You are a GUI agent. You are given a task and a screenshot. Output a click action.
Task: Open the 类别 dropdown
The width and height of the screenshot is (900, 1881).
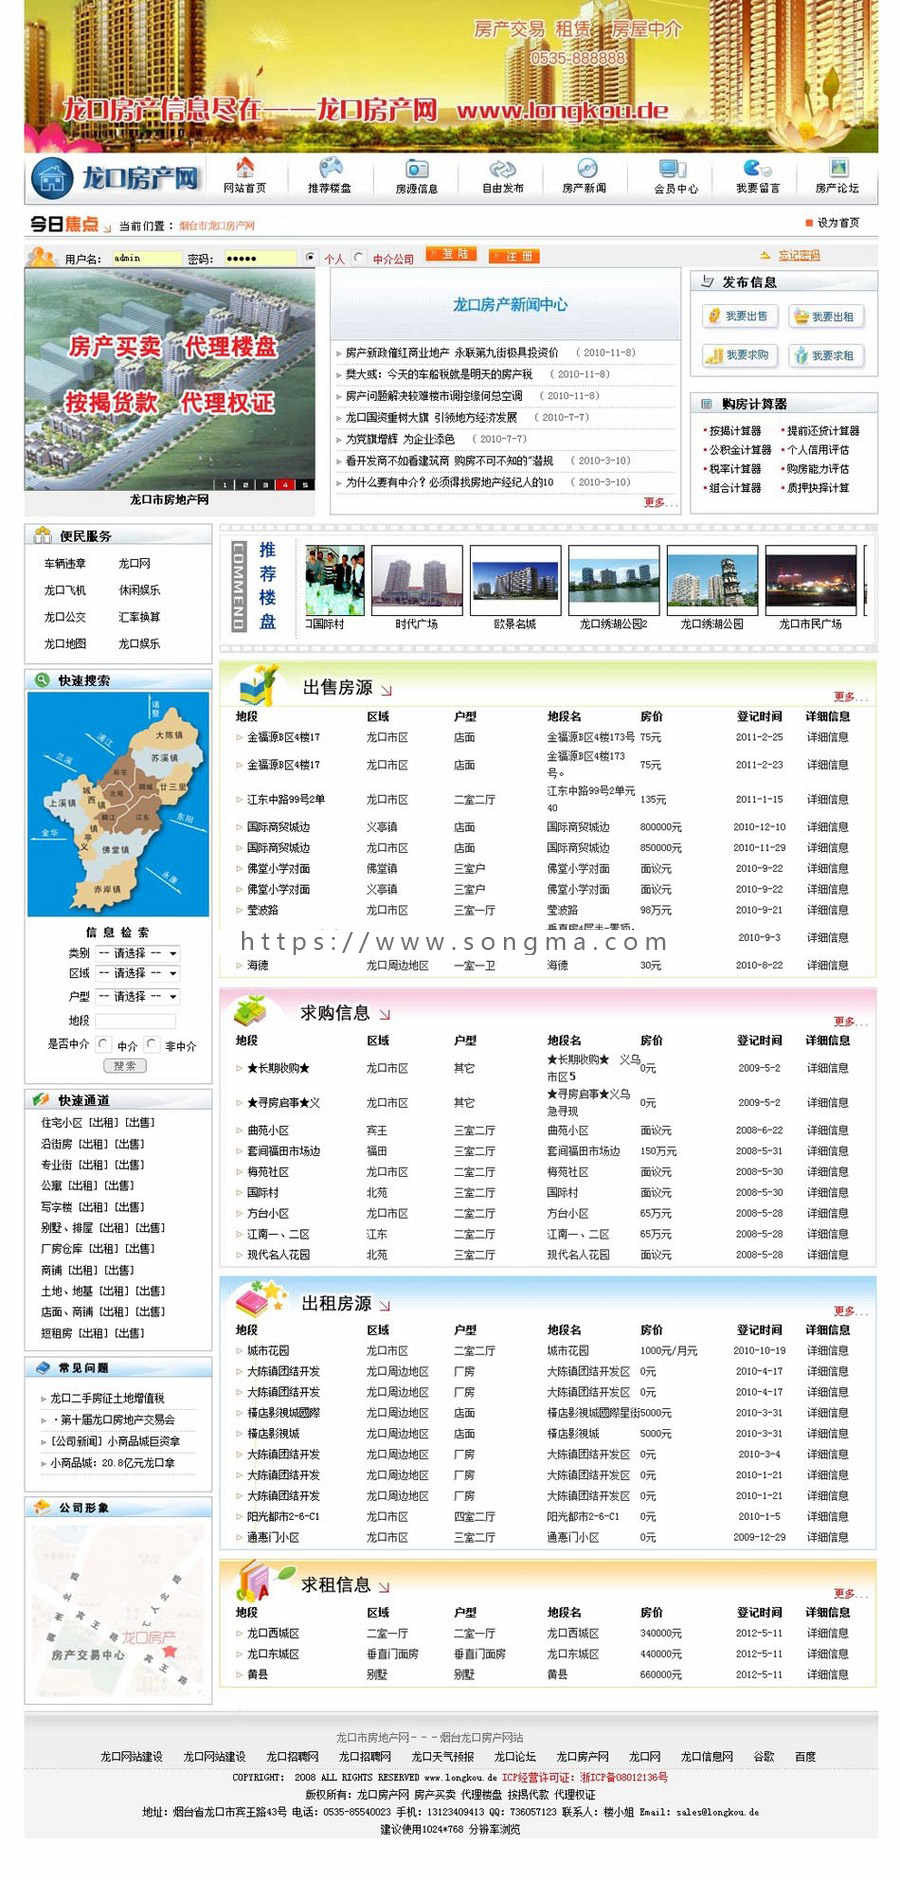coord(138,953)
